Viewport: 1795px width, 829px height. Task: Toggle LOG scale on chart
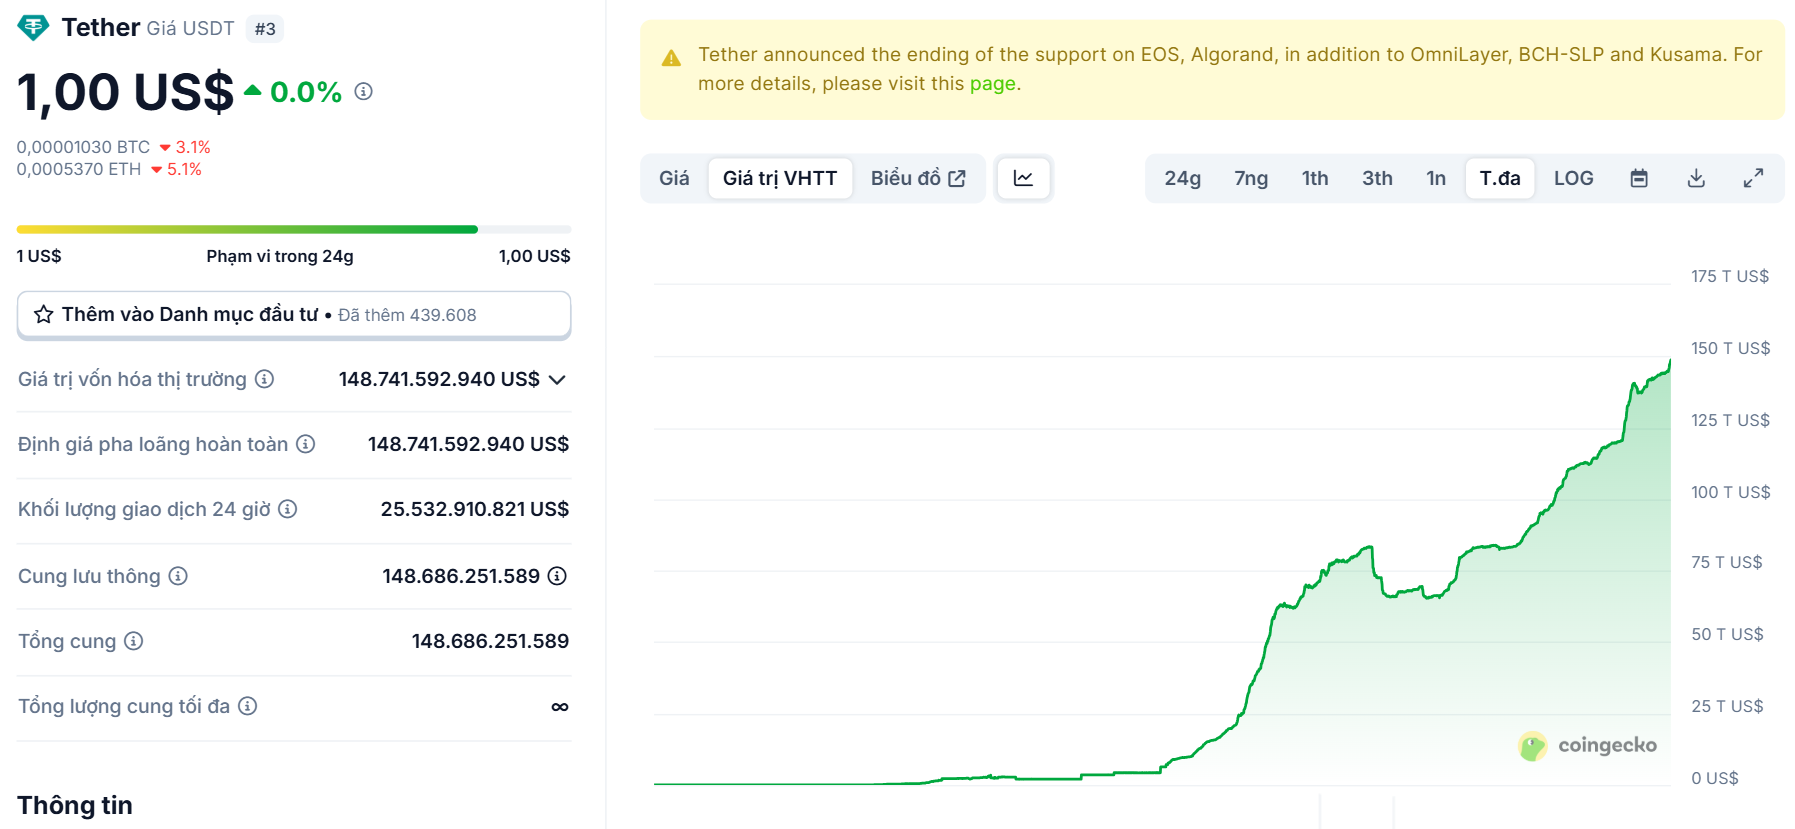pos(1573,178)
